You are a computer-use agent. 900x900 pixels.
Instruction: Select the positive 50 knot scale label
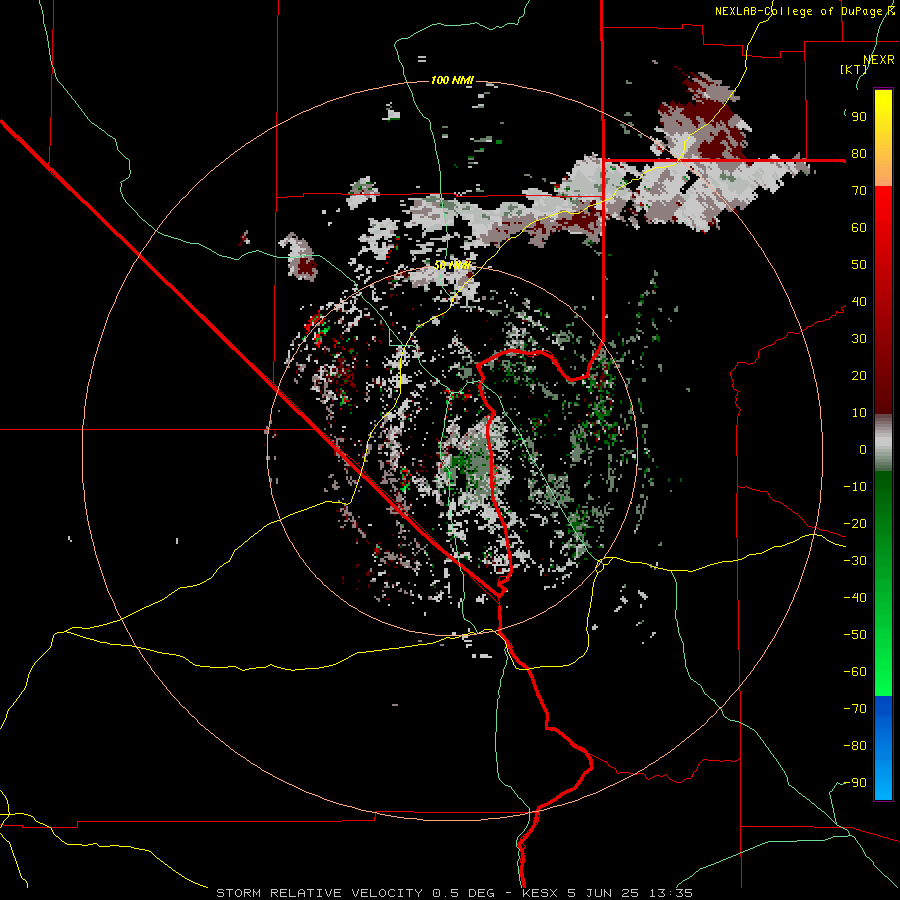click(x=859, y=265)
